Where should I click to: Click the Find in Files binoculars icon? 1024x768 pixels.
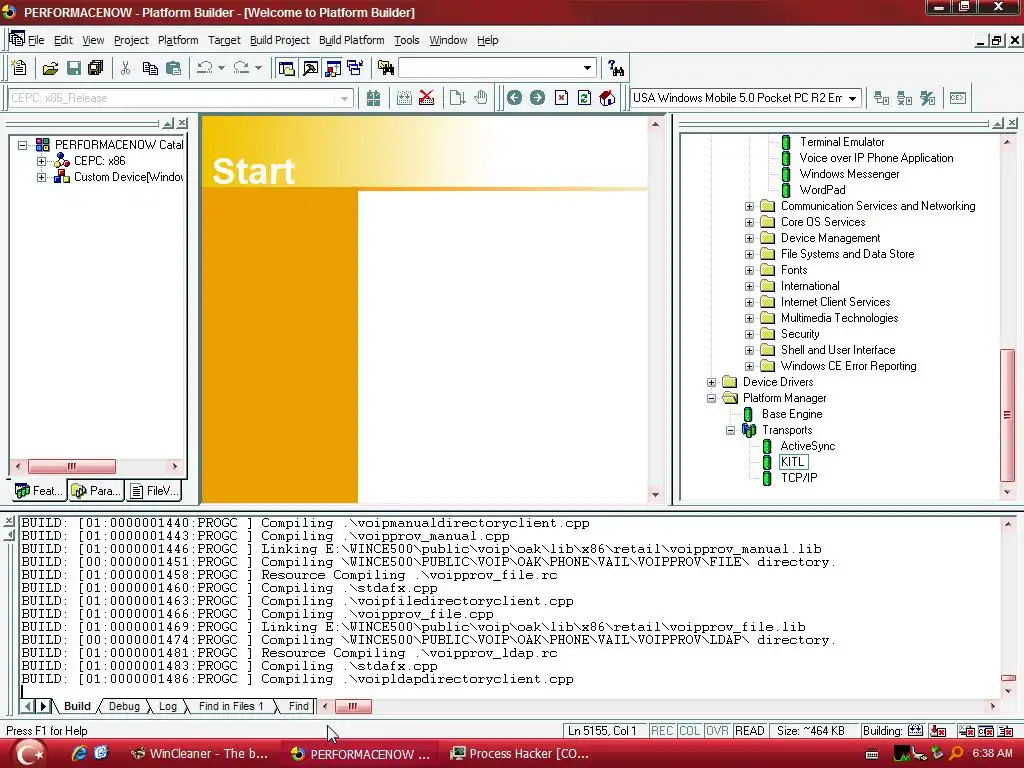pyautogui.click(x=386, y=68)
